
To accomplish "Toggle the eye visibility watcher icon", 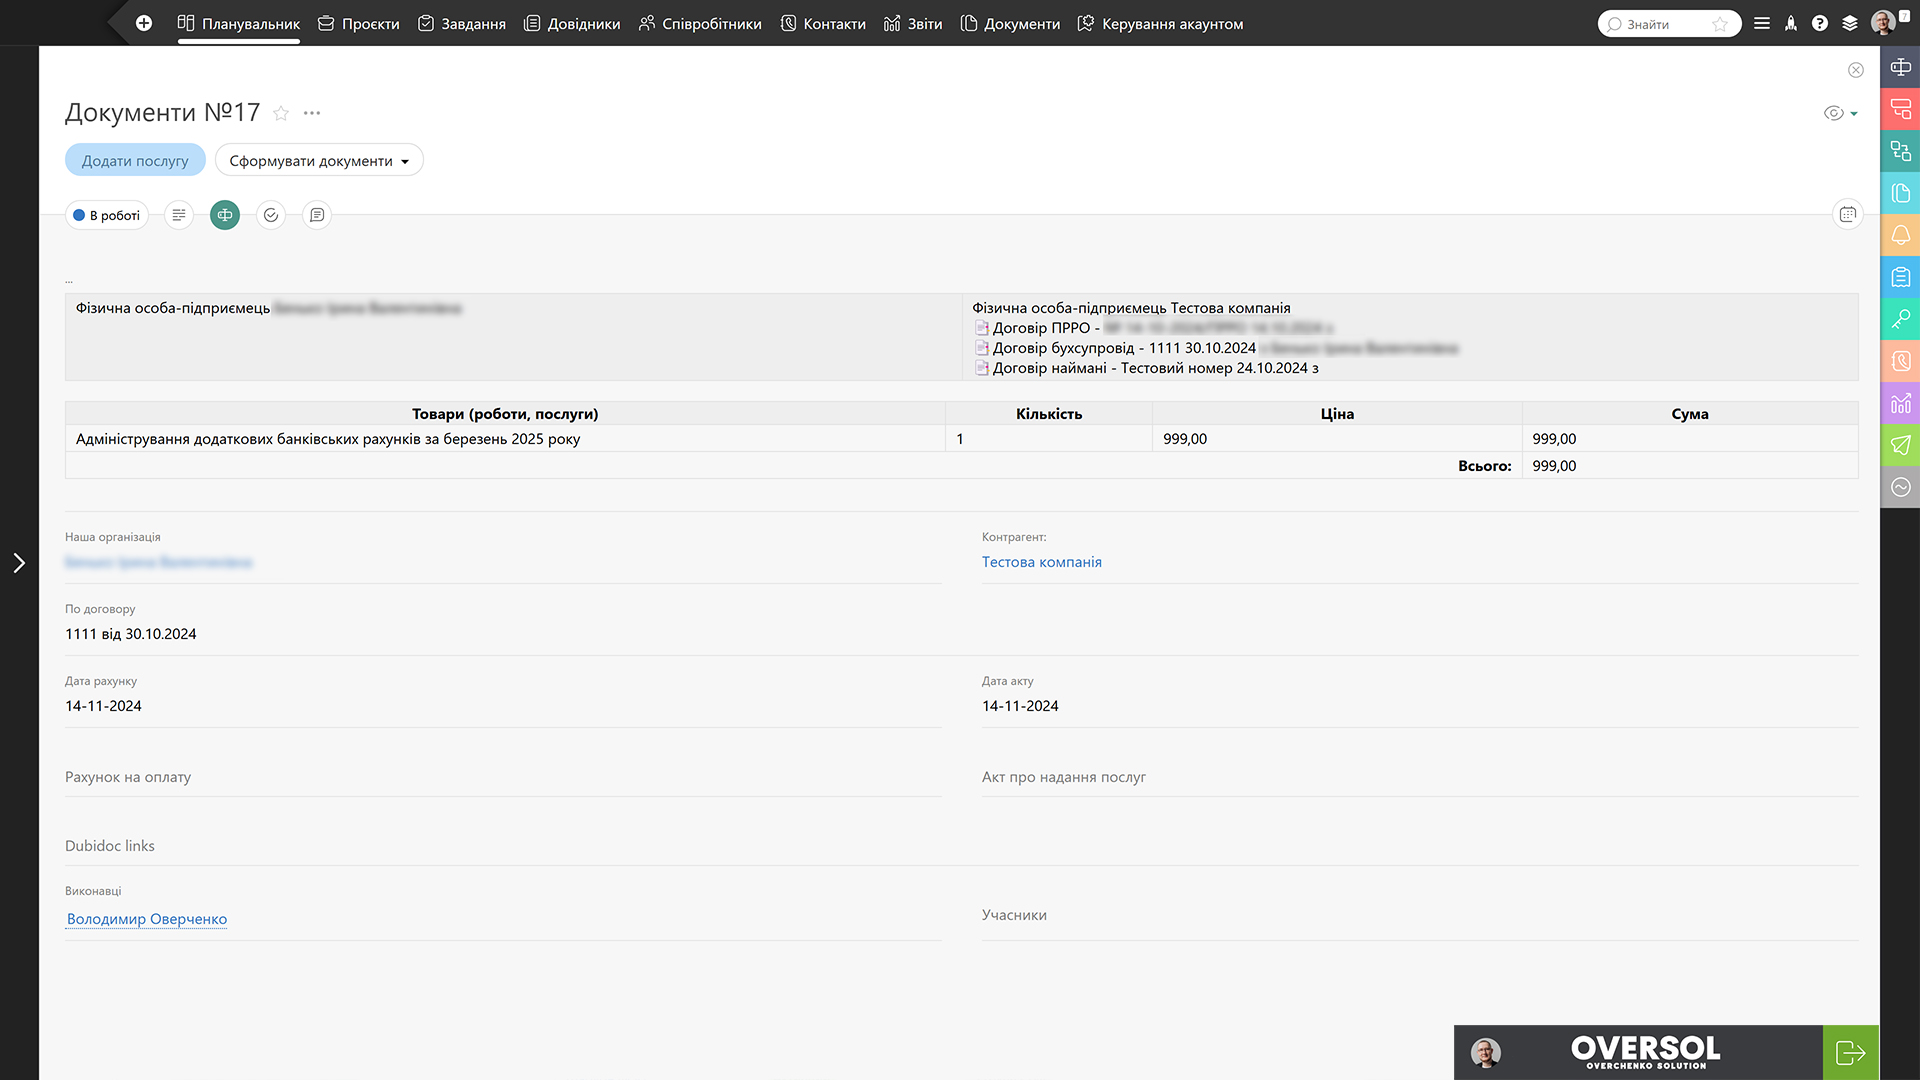I will pyautogui.click(x=1833, y=113).
